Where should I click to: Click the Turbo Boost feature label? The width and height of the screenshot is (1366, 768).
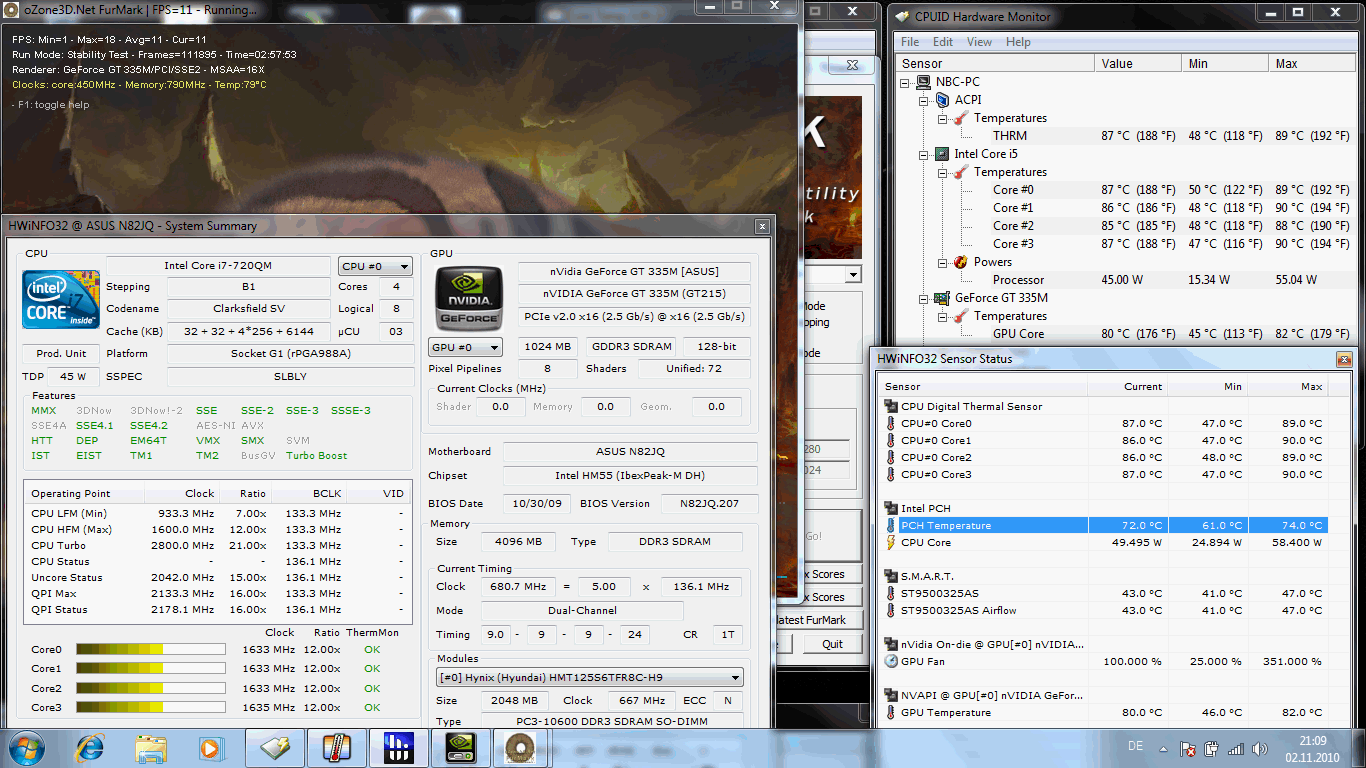(317, 456)
